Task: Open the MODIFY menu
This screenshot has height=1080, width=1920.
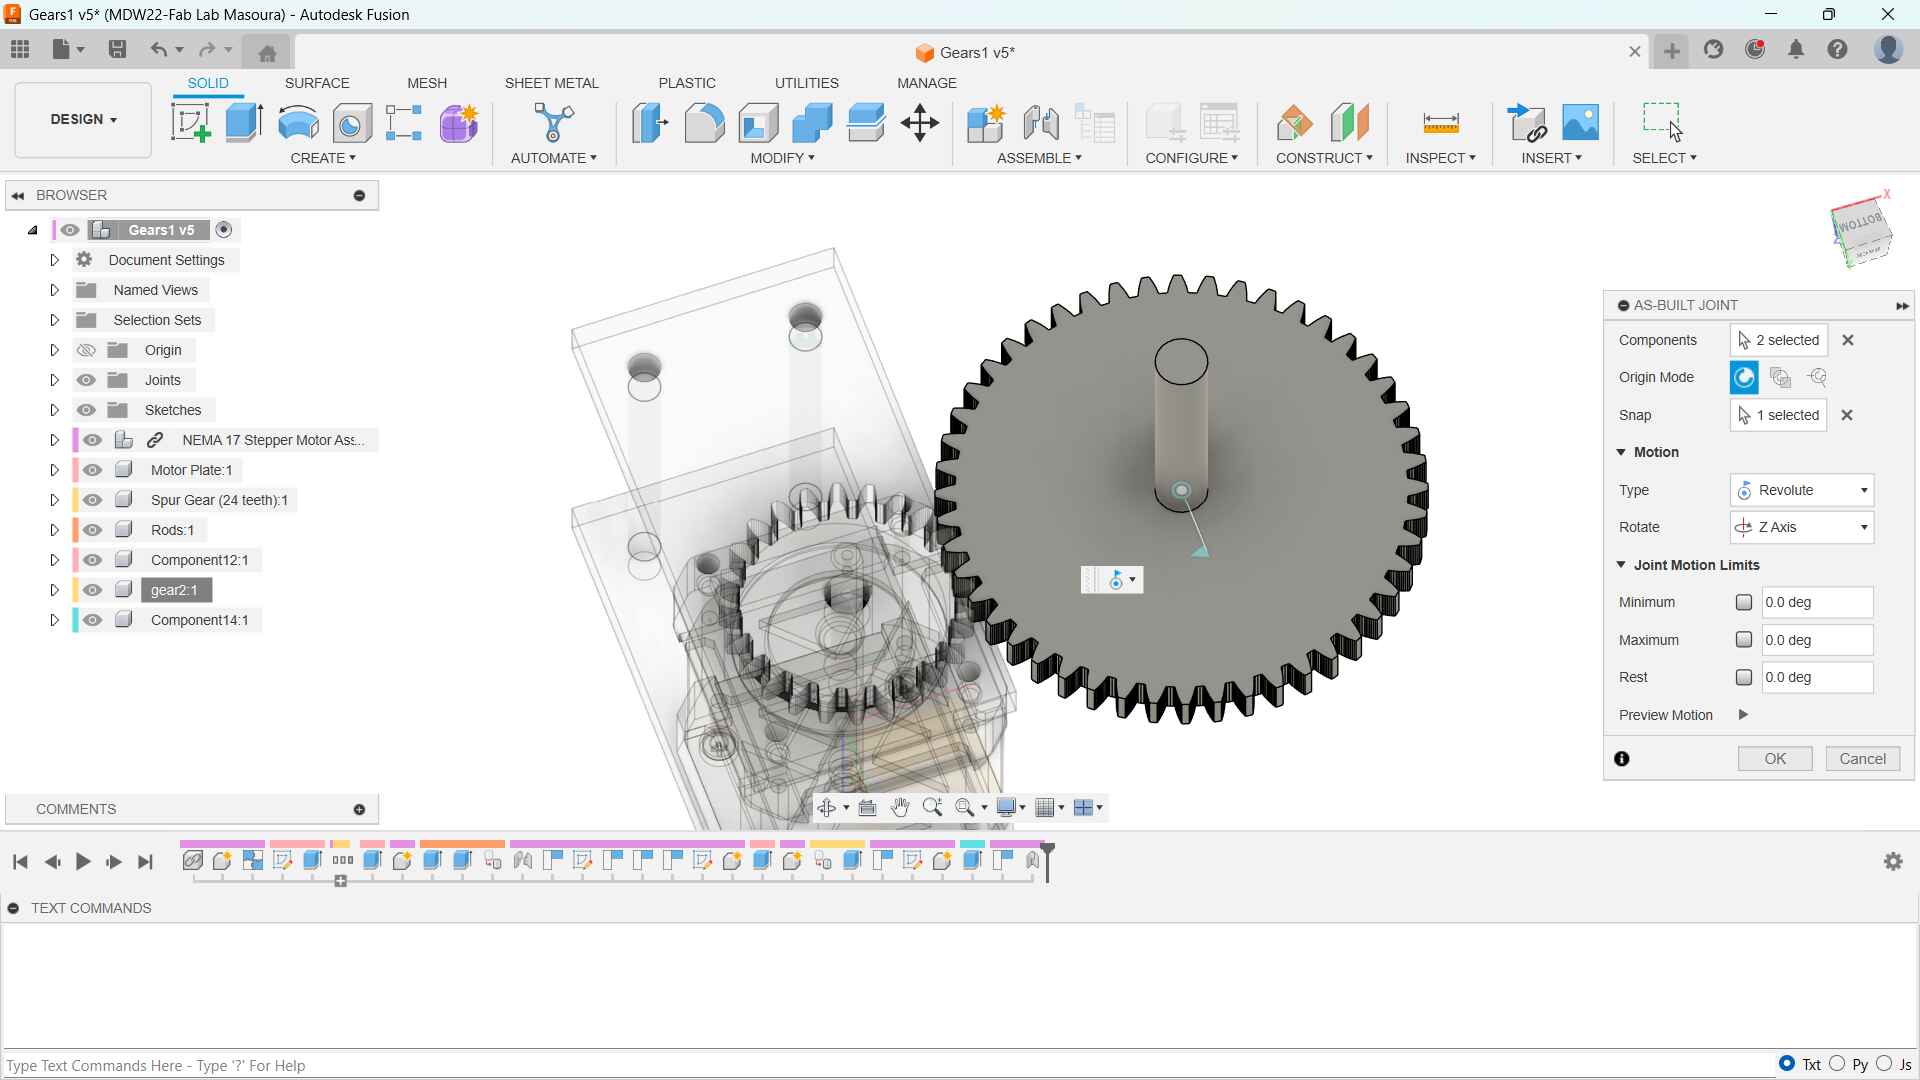Action: 783,158
